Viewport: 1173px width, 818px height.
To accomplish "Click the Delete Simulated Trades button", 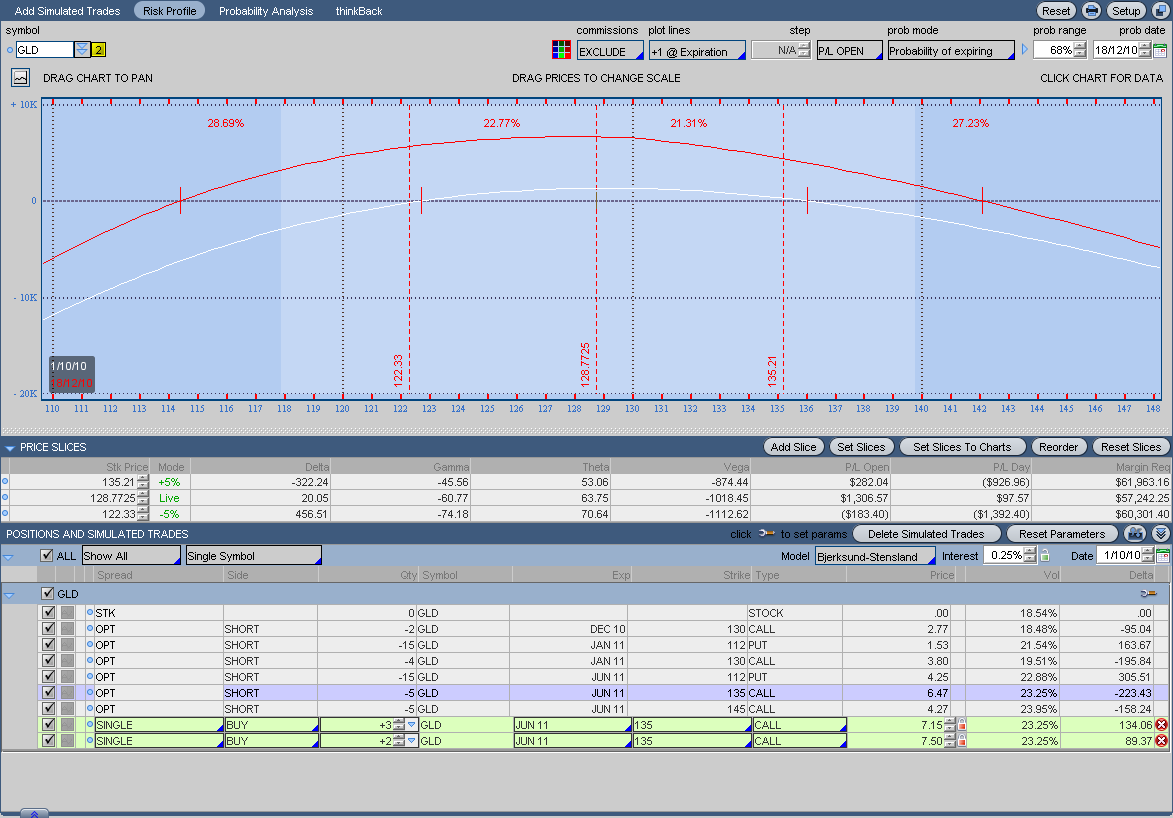I will click(927, 534).
